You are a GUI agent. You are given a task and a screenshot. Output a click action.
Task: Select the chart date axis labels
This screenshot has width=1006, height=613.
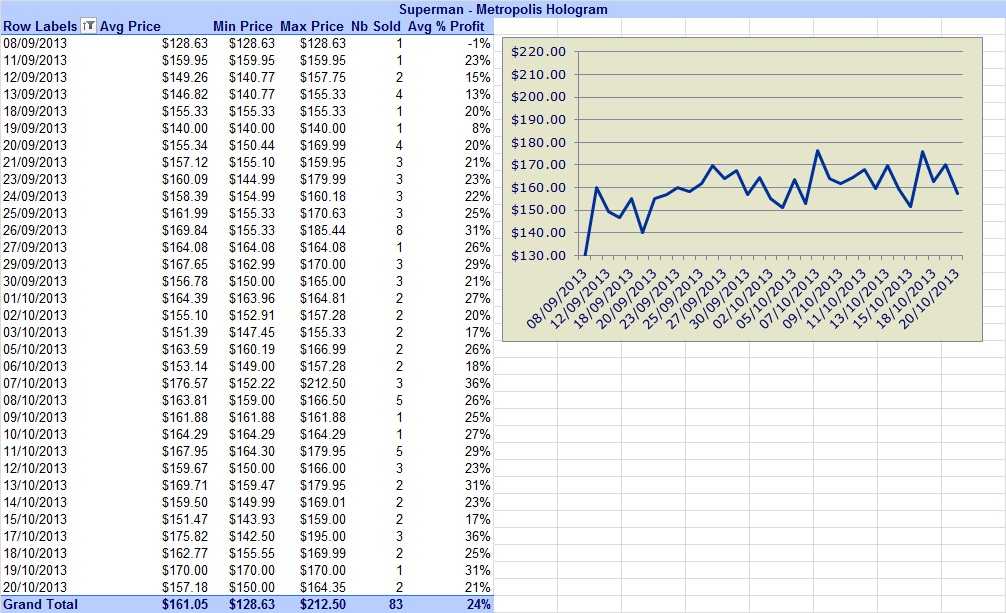coord(743,298)
